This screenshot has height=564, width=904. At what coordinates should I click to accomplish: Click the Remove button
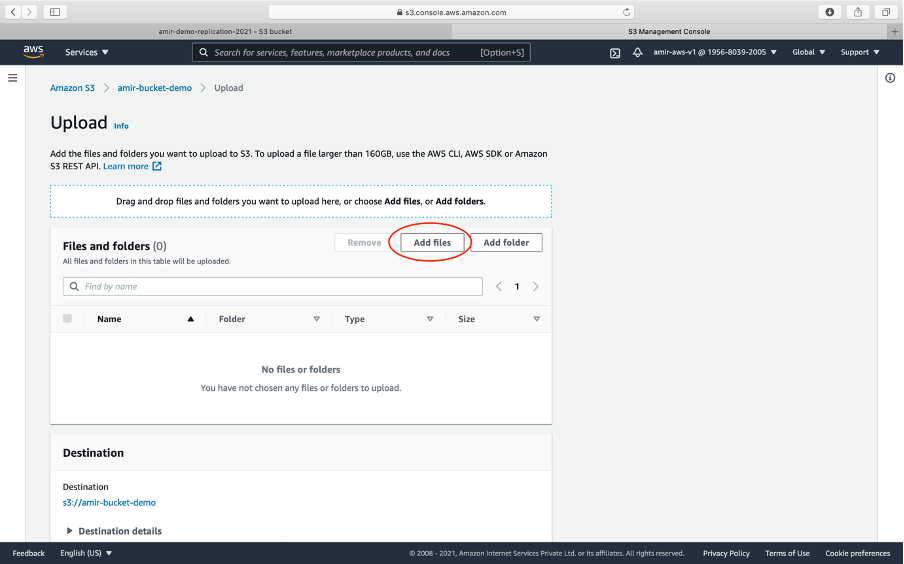coord(364,243)
